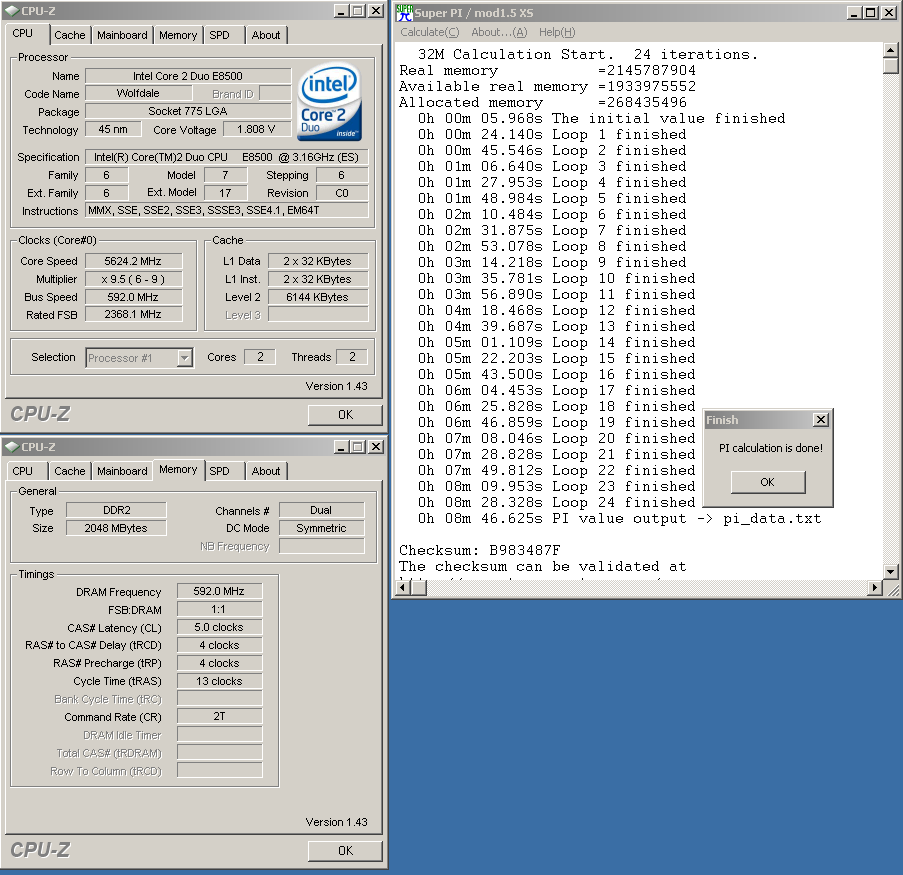Maximize the Super PI window
903x875 pixels.
point(871,12)
